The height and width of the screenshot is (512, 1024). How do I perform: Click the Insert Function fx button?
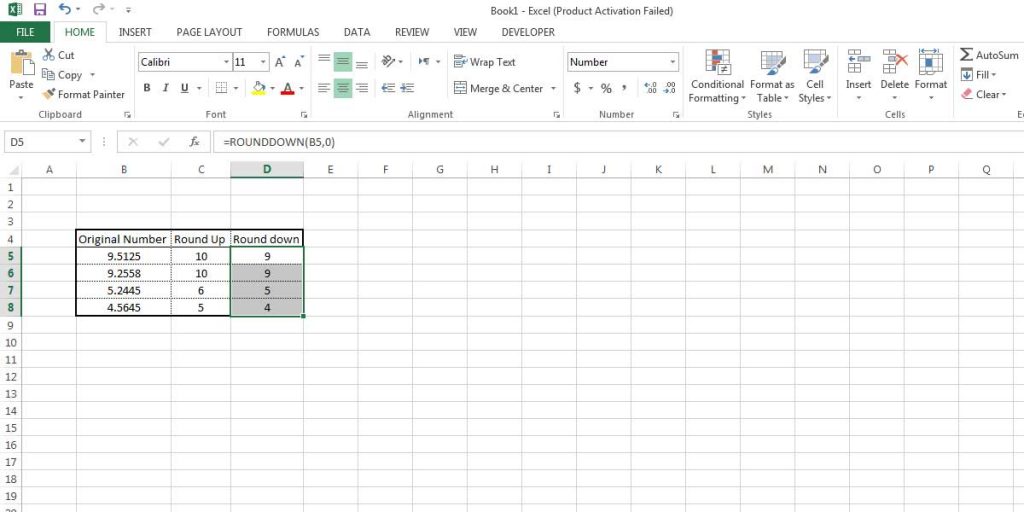pos(194,142)
